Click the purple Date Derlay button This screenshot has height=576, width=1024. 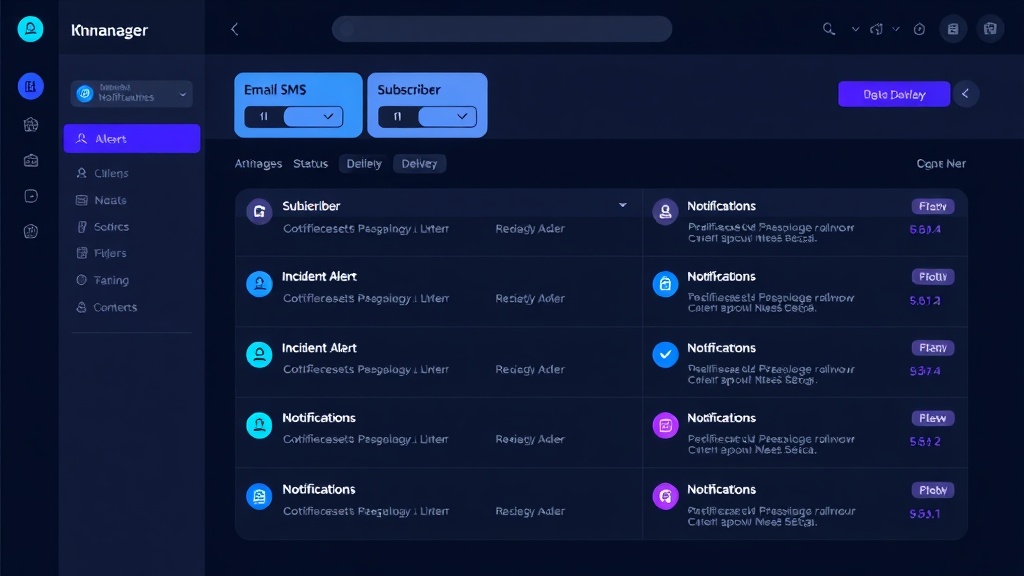pos(893,94)
